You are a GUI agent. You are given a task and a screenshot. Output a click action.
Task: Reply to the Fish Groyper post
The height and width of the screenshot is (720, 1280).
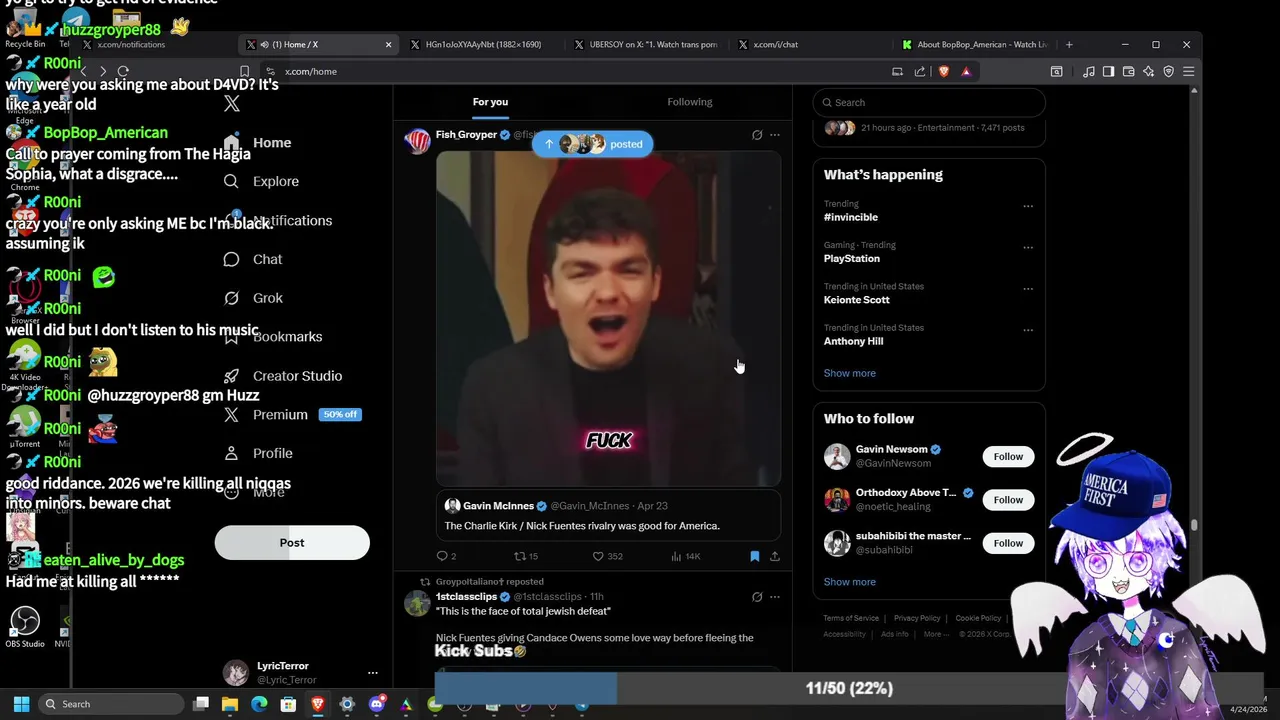click(x=446, y=556)
